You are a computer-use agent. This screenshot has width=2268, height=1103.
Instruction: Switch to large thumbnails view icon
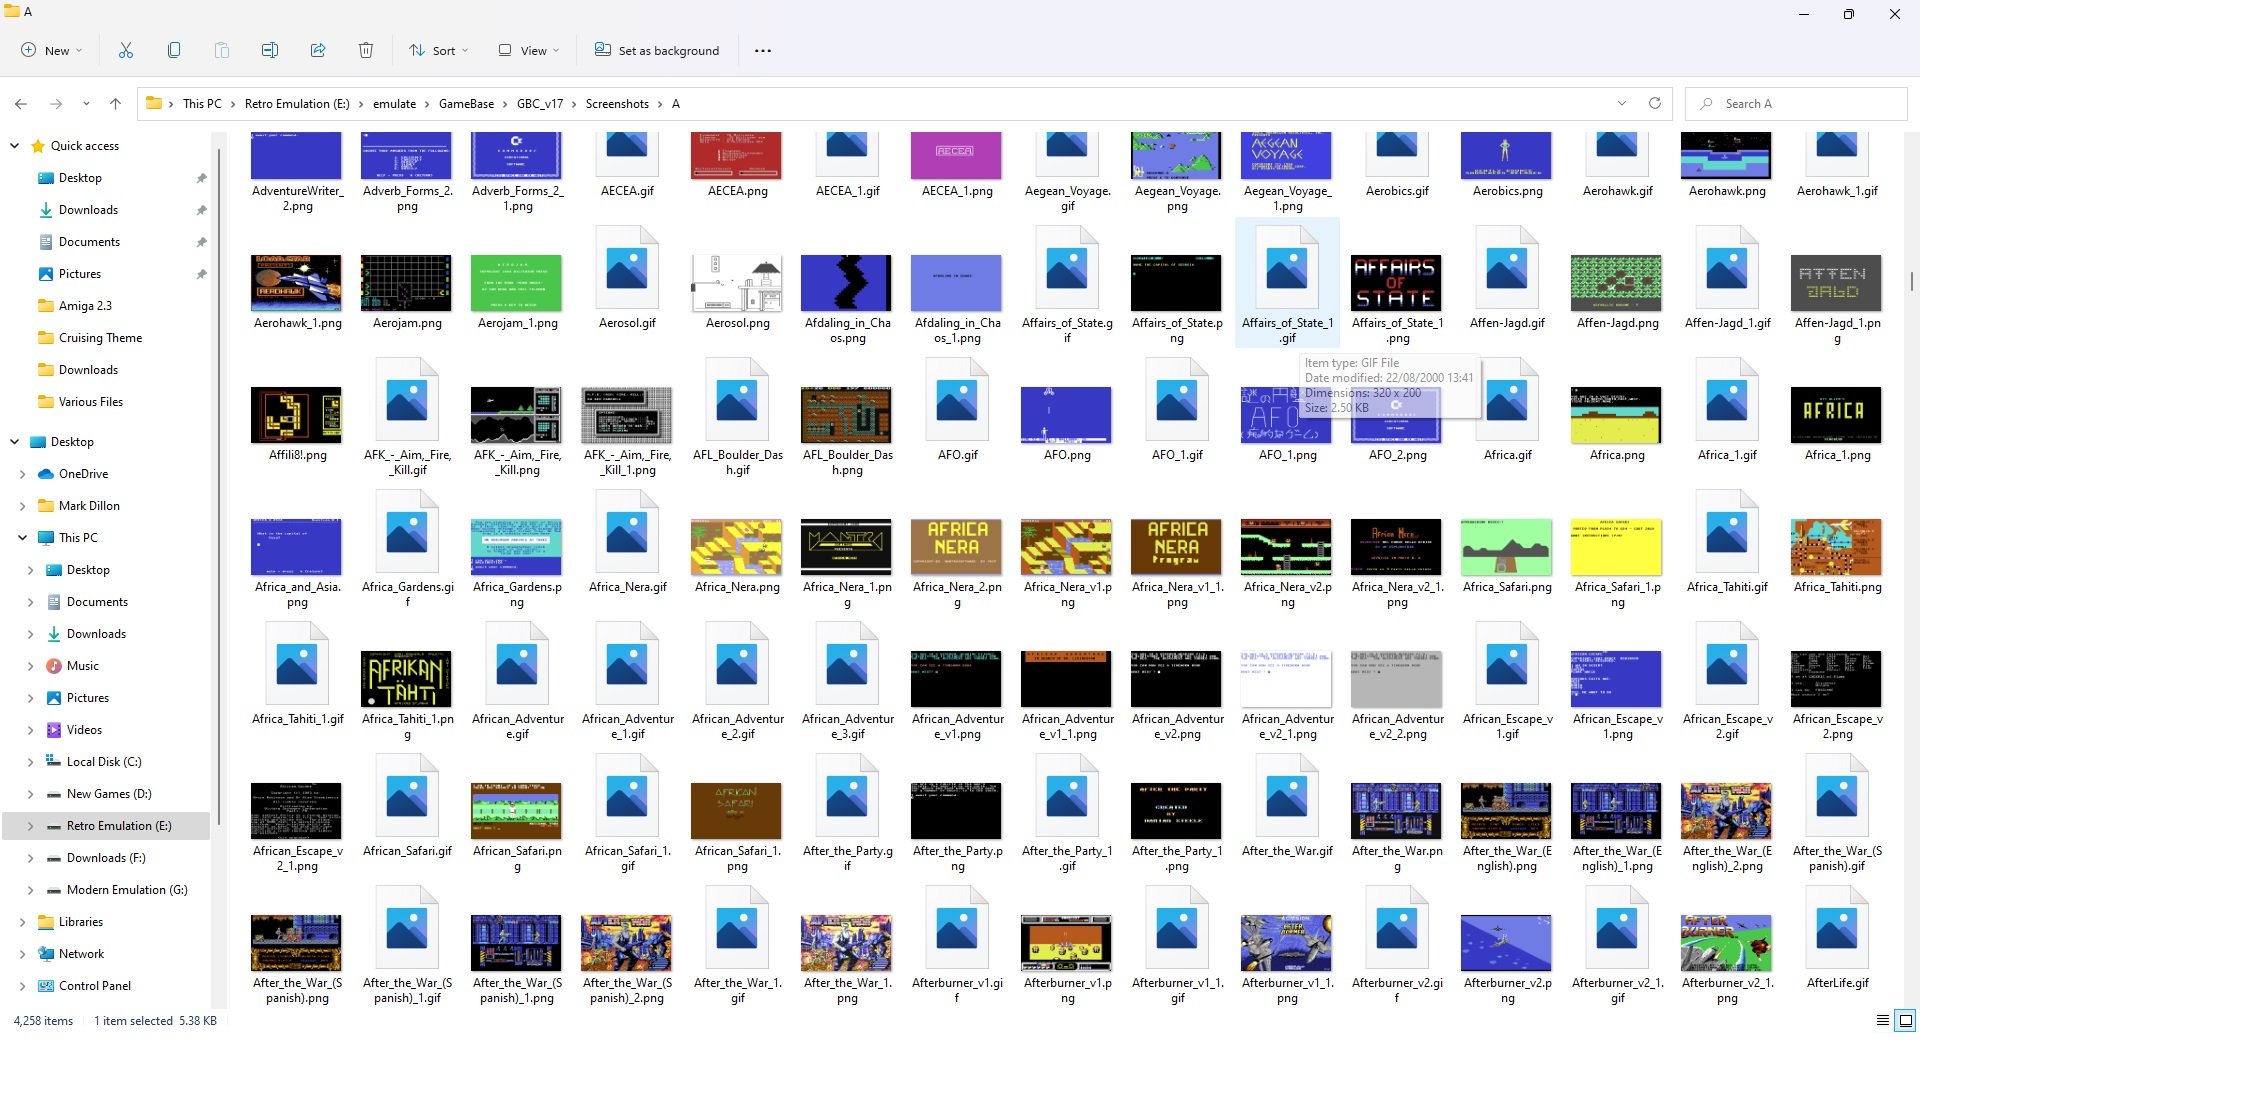point(1906,1020)
